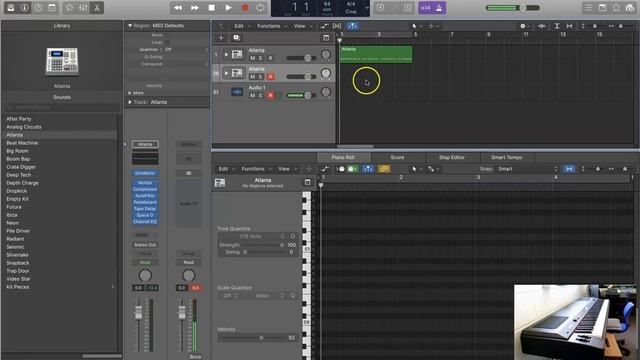This screenshot has height=360, width=640.
Task: Open the Tape Delay plug-in slot
Action: coord(145,209)
